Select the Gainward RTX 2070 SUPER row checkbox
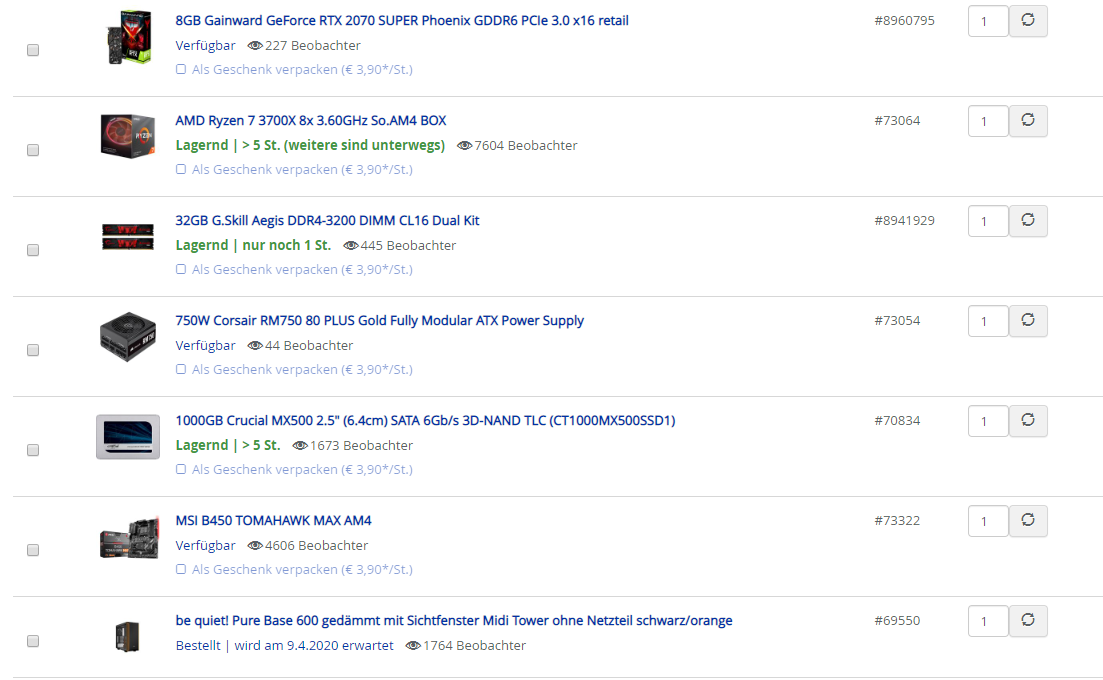Viewport: 1103px width, 680px height. (33, 50)
